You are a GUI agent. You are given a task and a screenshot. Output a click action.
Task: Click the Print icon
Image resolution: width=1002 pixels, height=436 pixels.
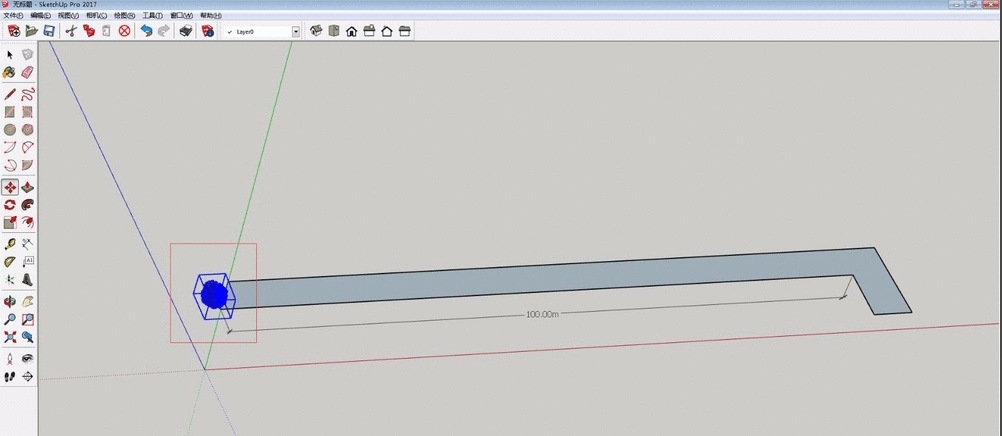point(185,31)
